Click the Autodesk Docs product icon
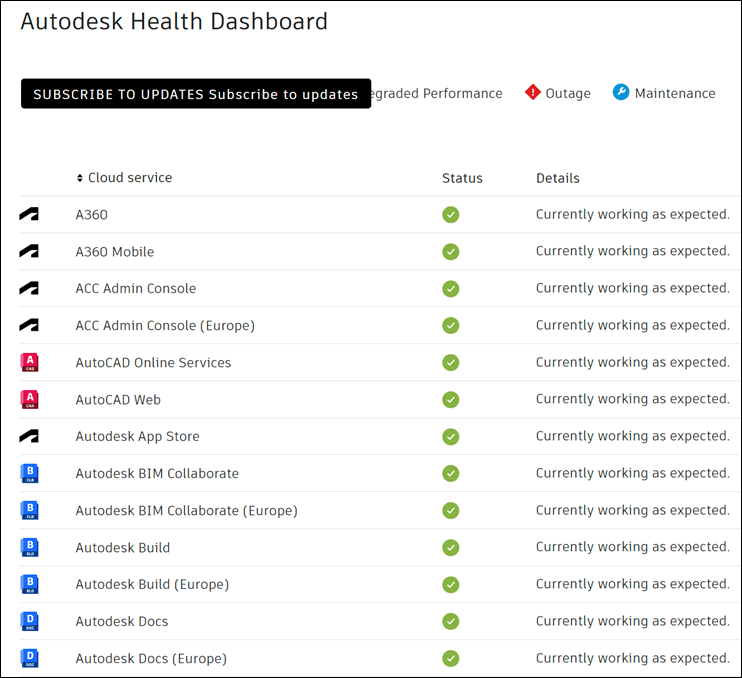 click(29, 621)
